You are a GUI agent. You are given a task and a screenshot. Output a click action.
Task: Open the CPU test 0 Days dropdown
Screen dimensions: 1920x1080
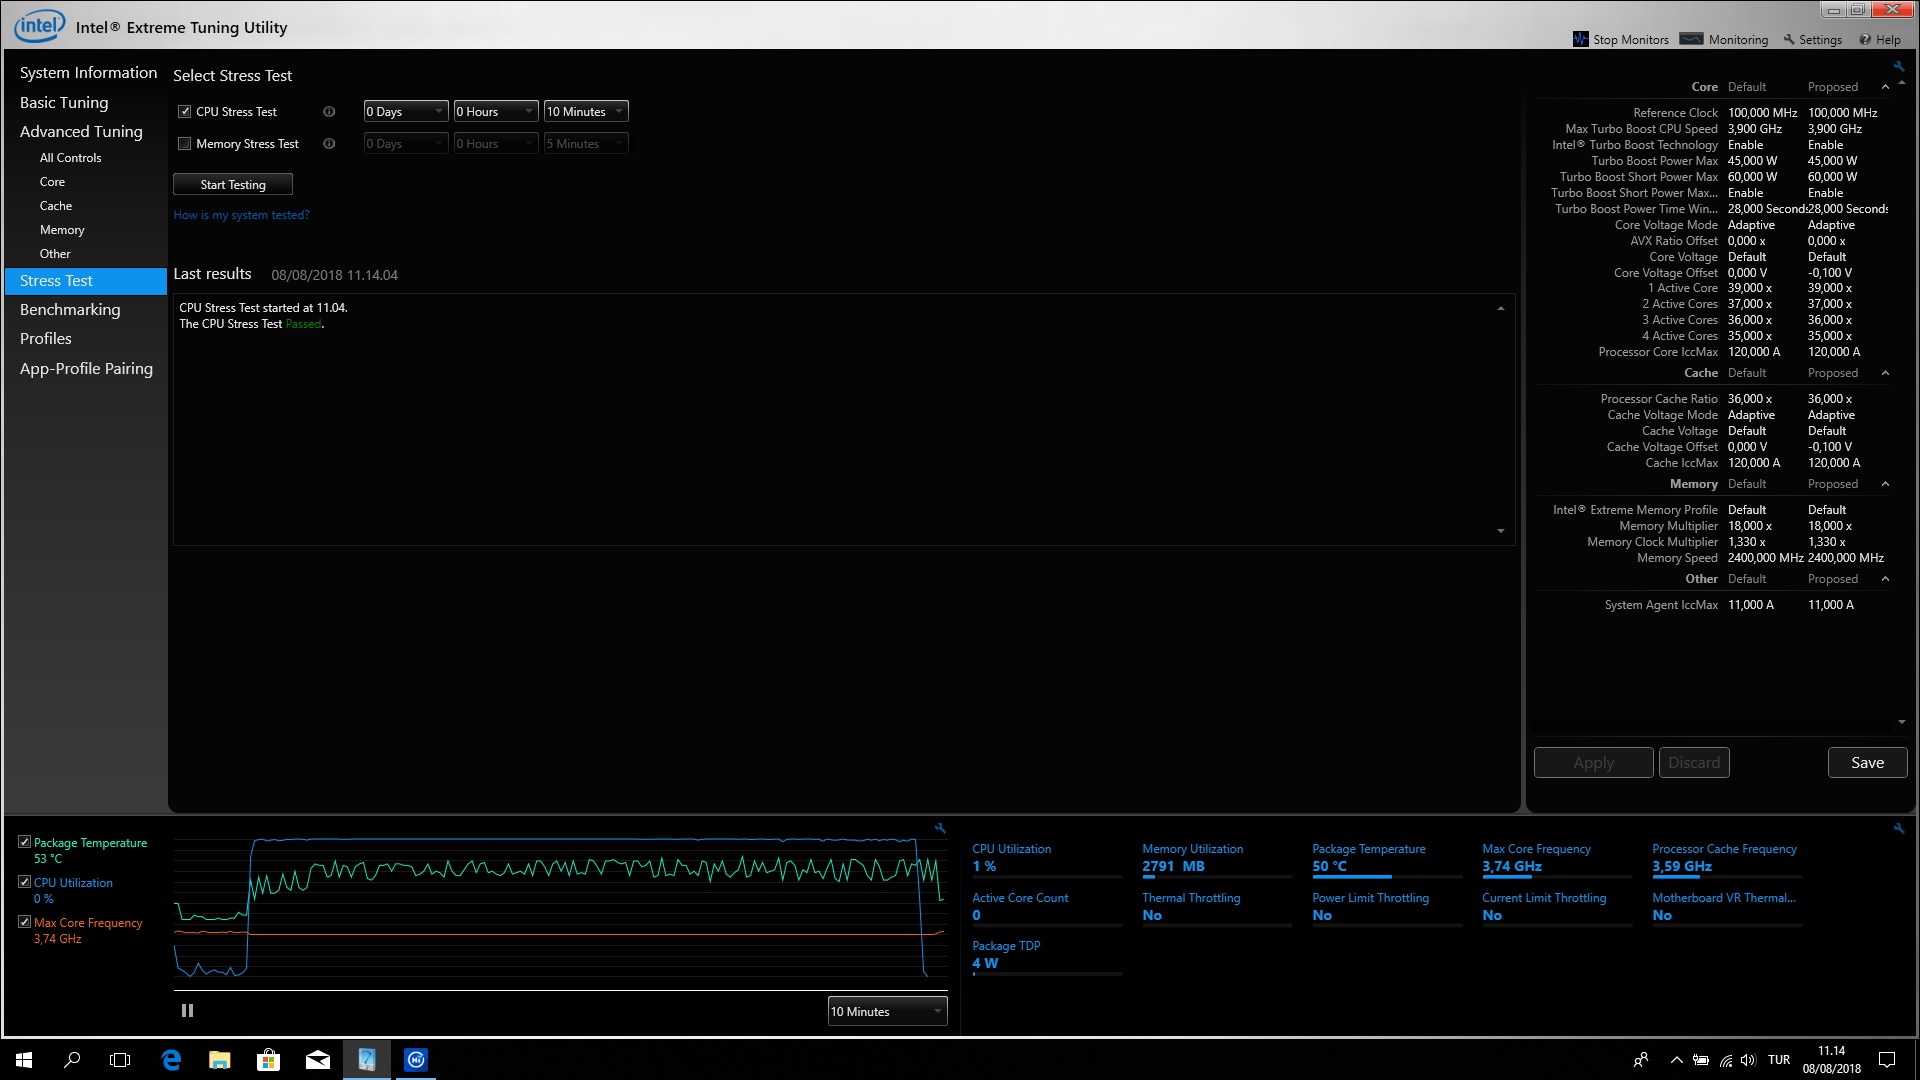pos(405,112)
